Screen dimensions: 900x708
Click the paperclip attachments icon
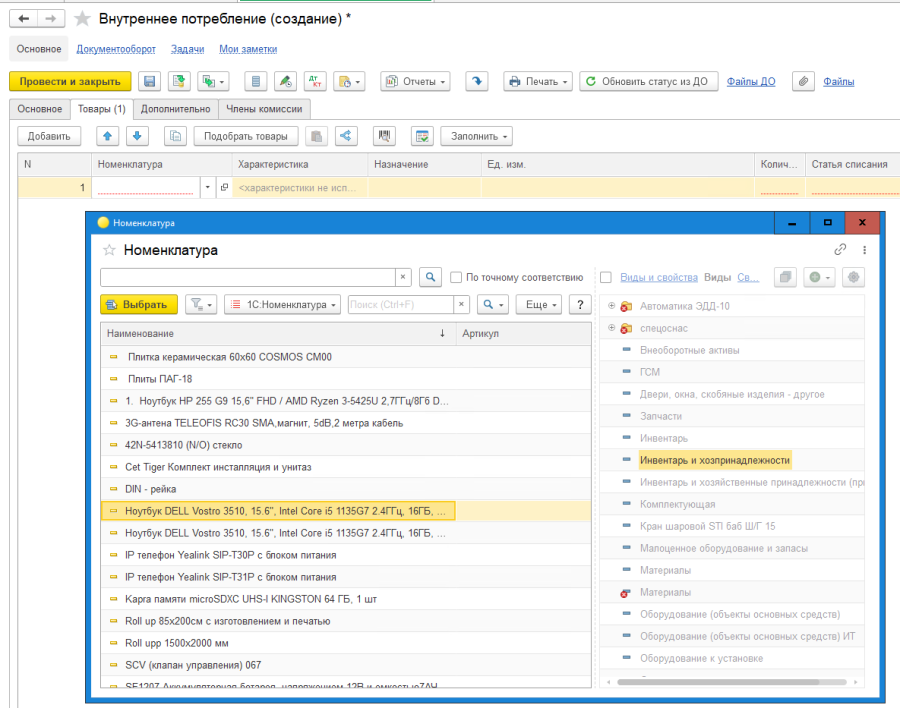coord(802,82)
